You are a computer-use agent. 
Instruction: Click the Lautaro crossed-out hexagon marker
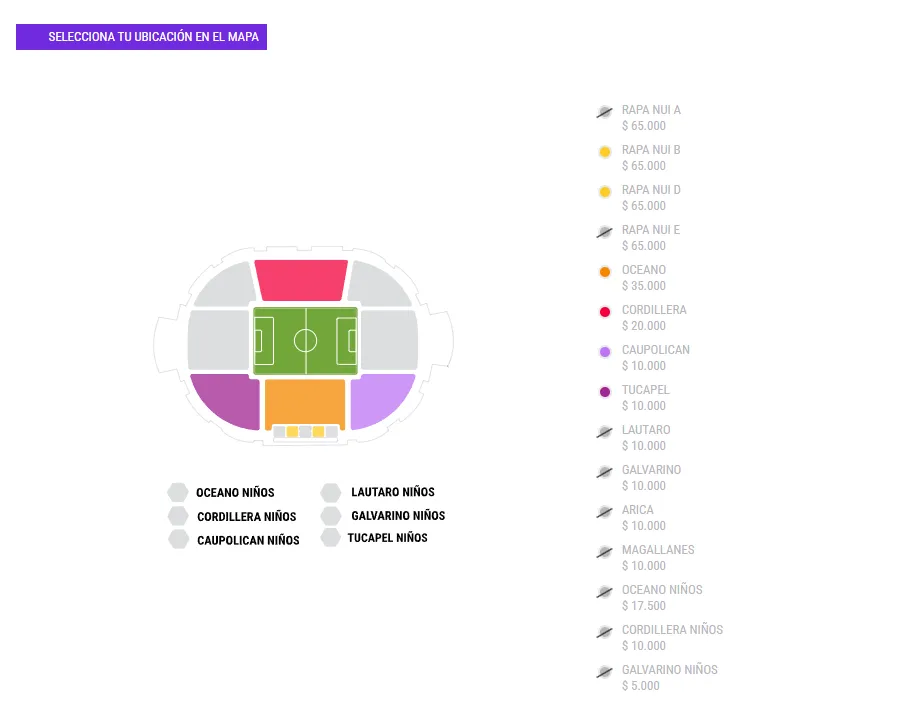click(x=604, y=431)
